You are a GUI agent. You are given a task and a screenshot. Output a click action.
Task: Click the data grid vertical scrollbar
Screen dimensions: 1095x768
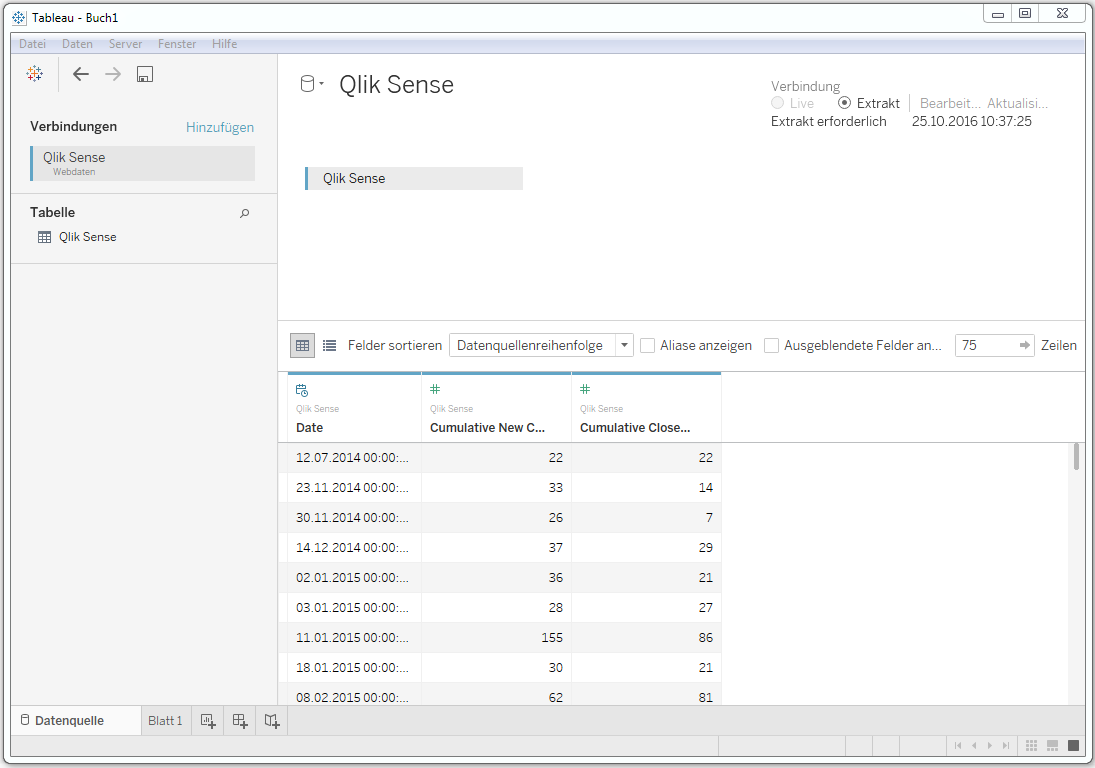click(x=1076, y=457)
